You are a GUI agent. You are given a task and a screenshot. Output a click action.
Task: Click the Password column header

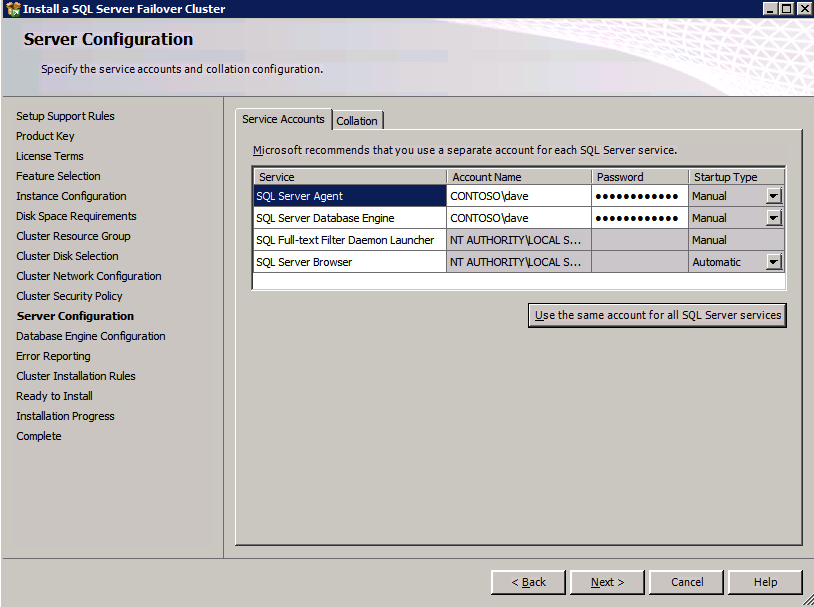(x=640, y=177)
